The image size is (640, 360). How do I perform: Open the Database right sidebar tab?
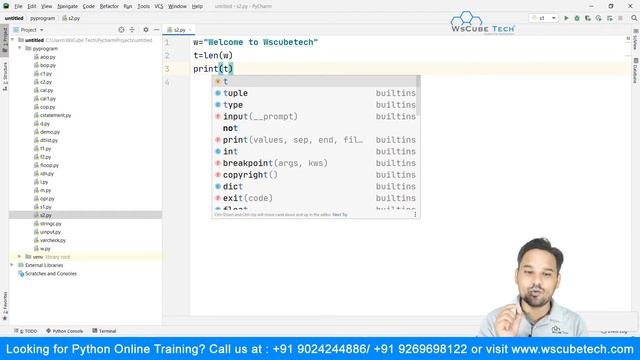pos(636,71)
